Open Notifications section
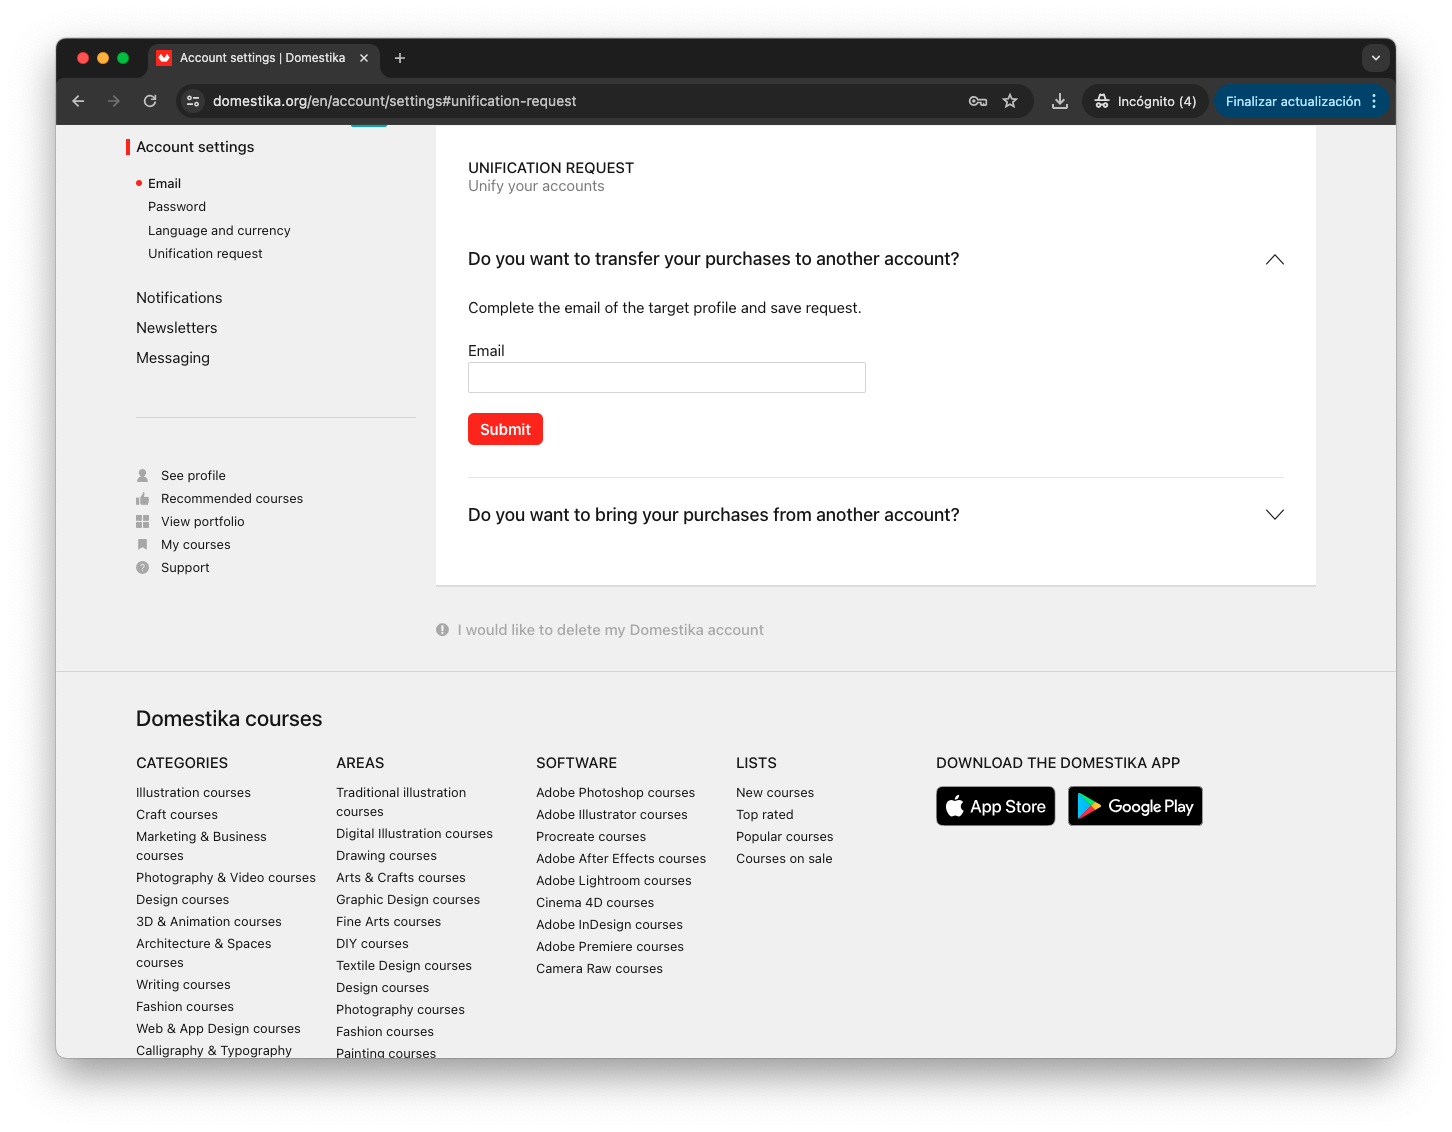 pos(179,298)
